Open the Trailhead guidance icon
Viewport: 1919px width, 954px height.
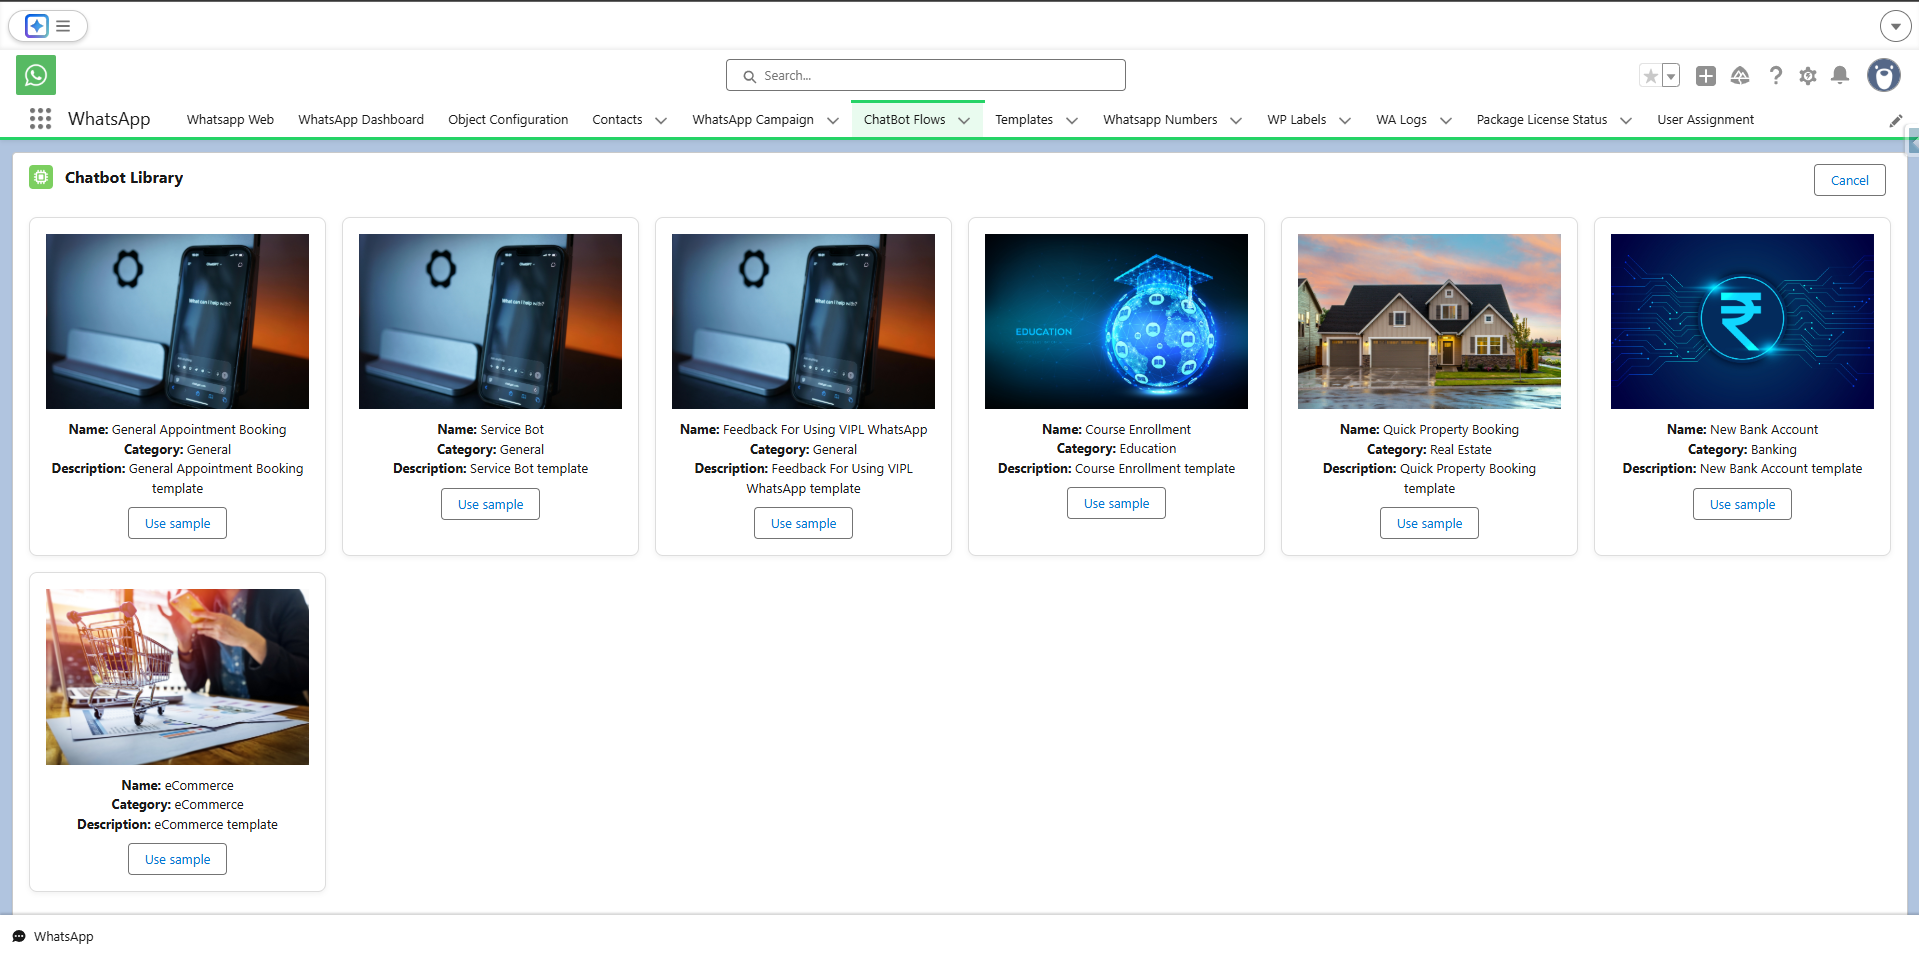coord(1740,75)
